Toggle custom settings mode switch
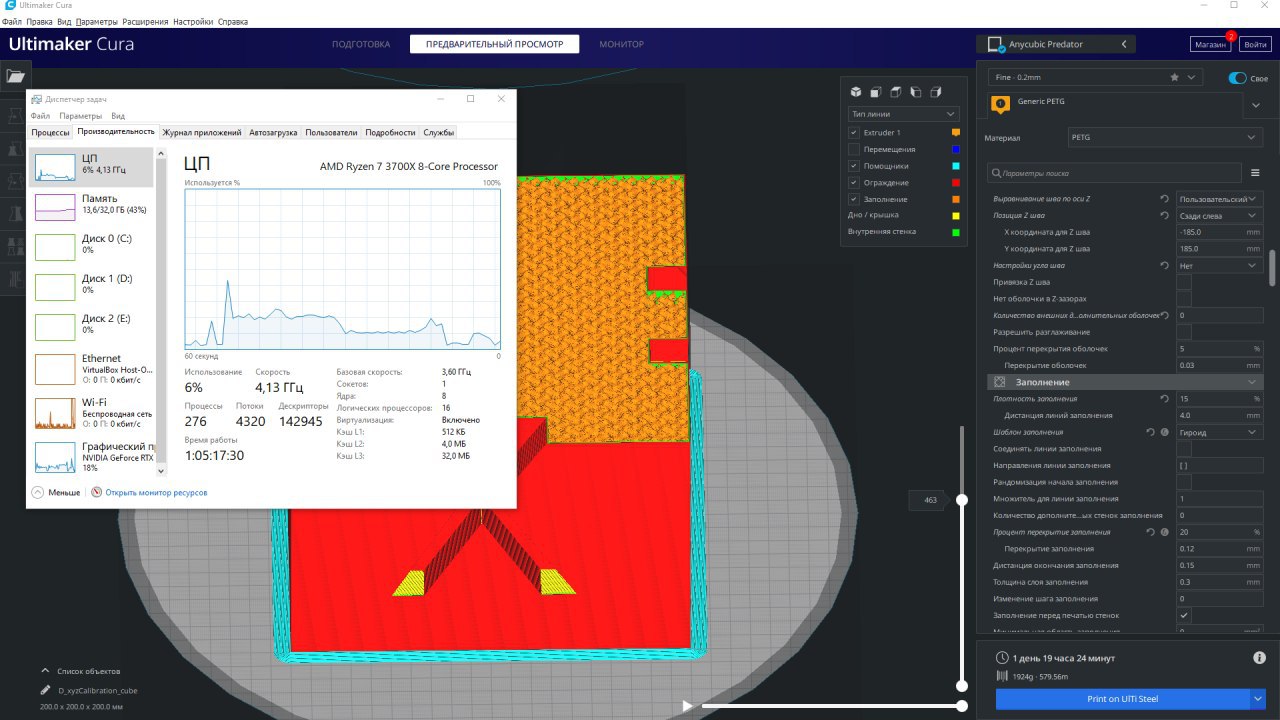The image size is (1280, 720). (x=1238, y=78)
